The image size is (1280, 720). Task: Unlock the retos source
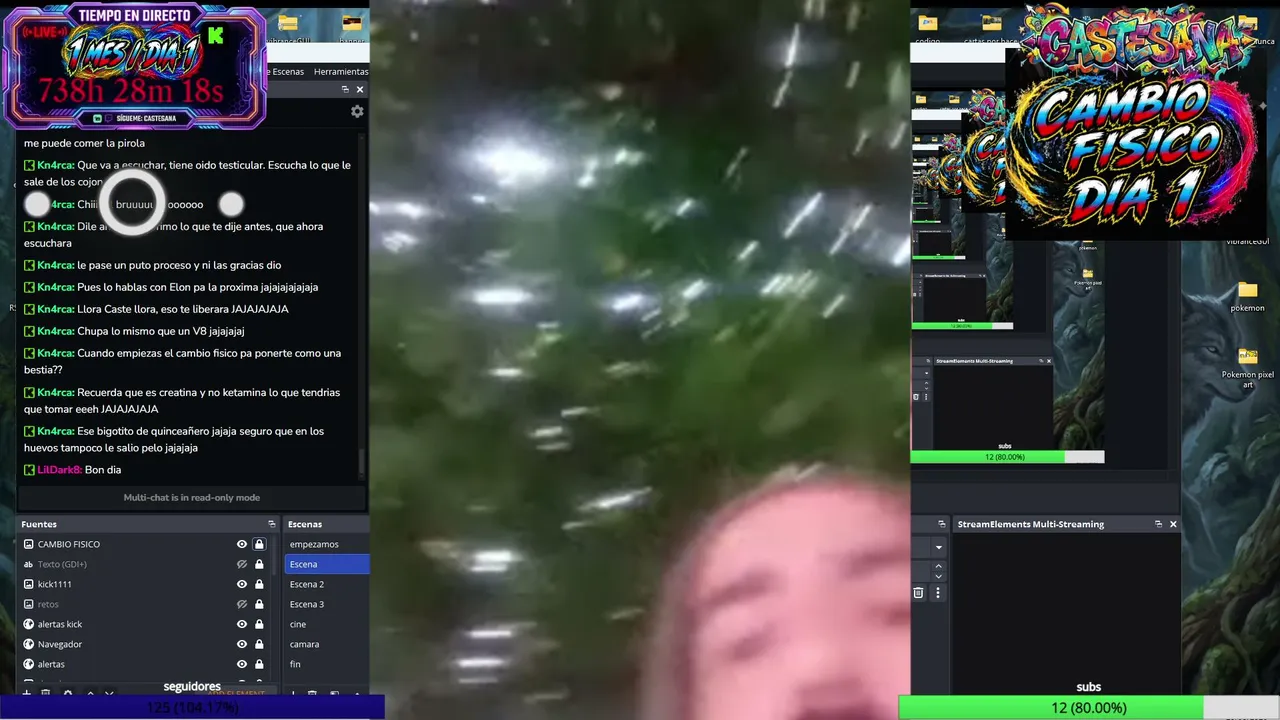click(x=259, y=604)
